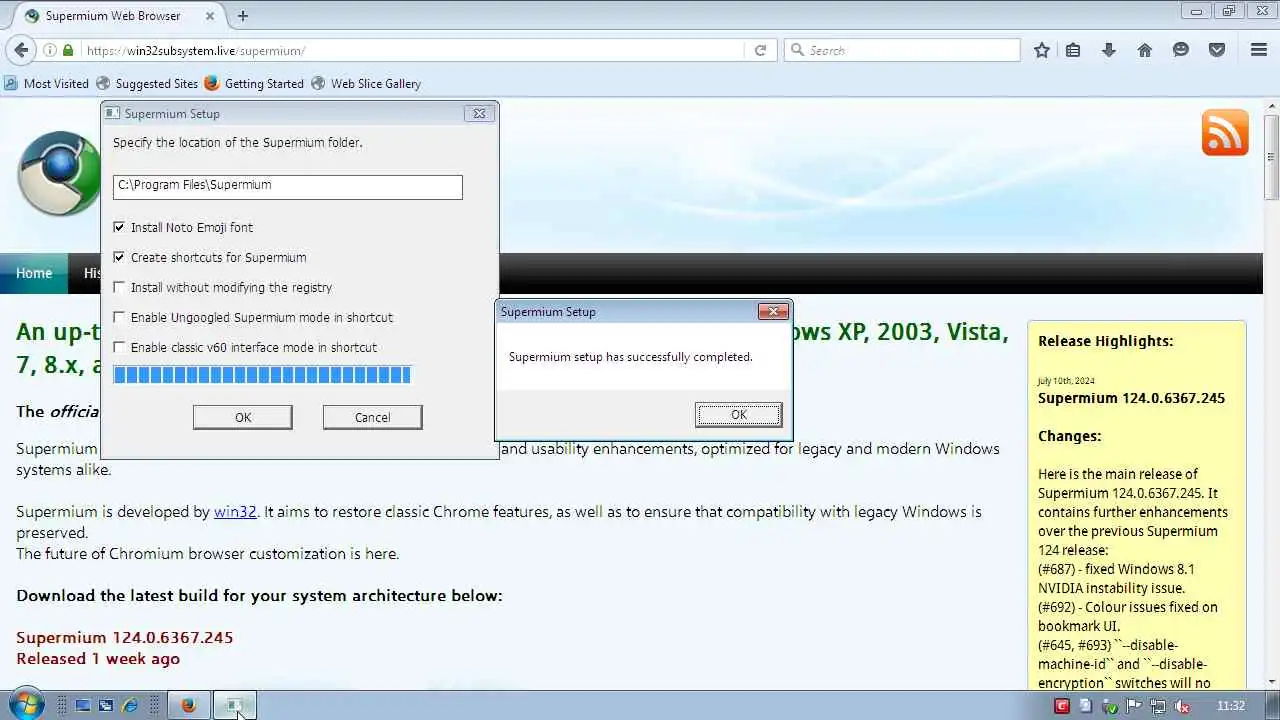Enable Ungoogled Supermium mode in shortcut

click(x=119, y=318)
